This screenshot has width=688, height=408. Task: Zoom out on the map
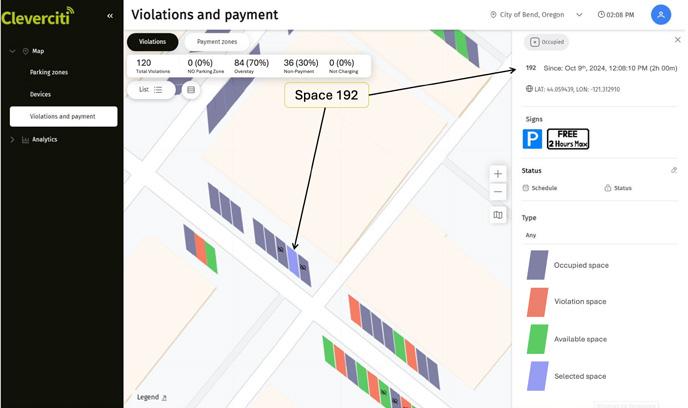pyautogui.click(x=498, y=192)
